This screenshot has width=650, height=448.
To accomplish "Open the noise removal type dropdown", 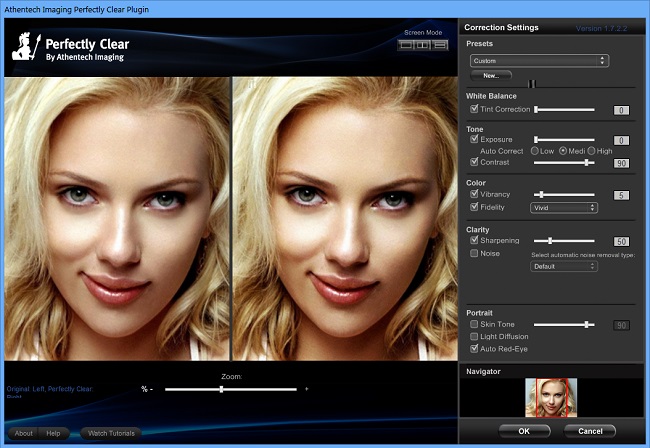I will (x=563, y=267).
